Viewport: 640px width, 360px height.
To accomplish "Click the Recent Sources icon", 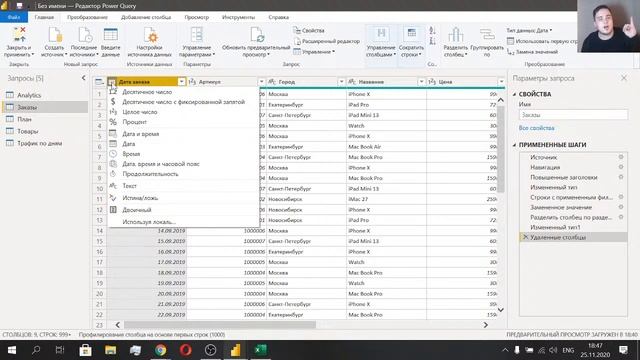I will (x=84, y=35).
